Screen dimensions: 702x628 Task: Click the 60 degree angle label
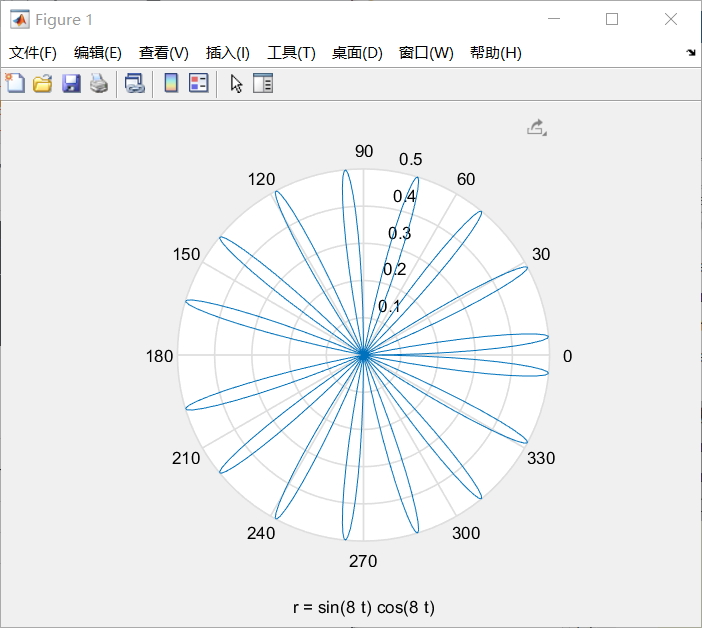pos(466,179)
